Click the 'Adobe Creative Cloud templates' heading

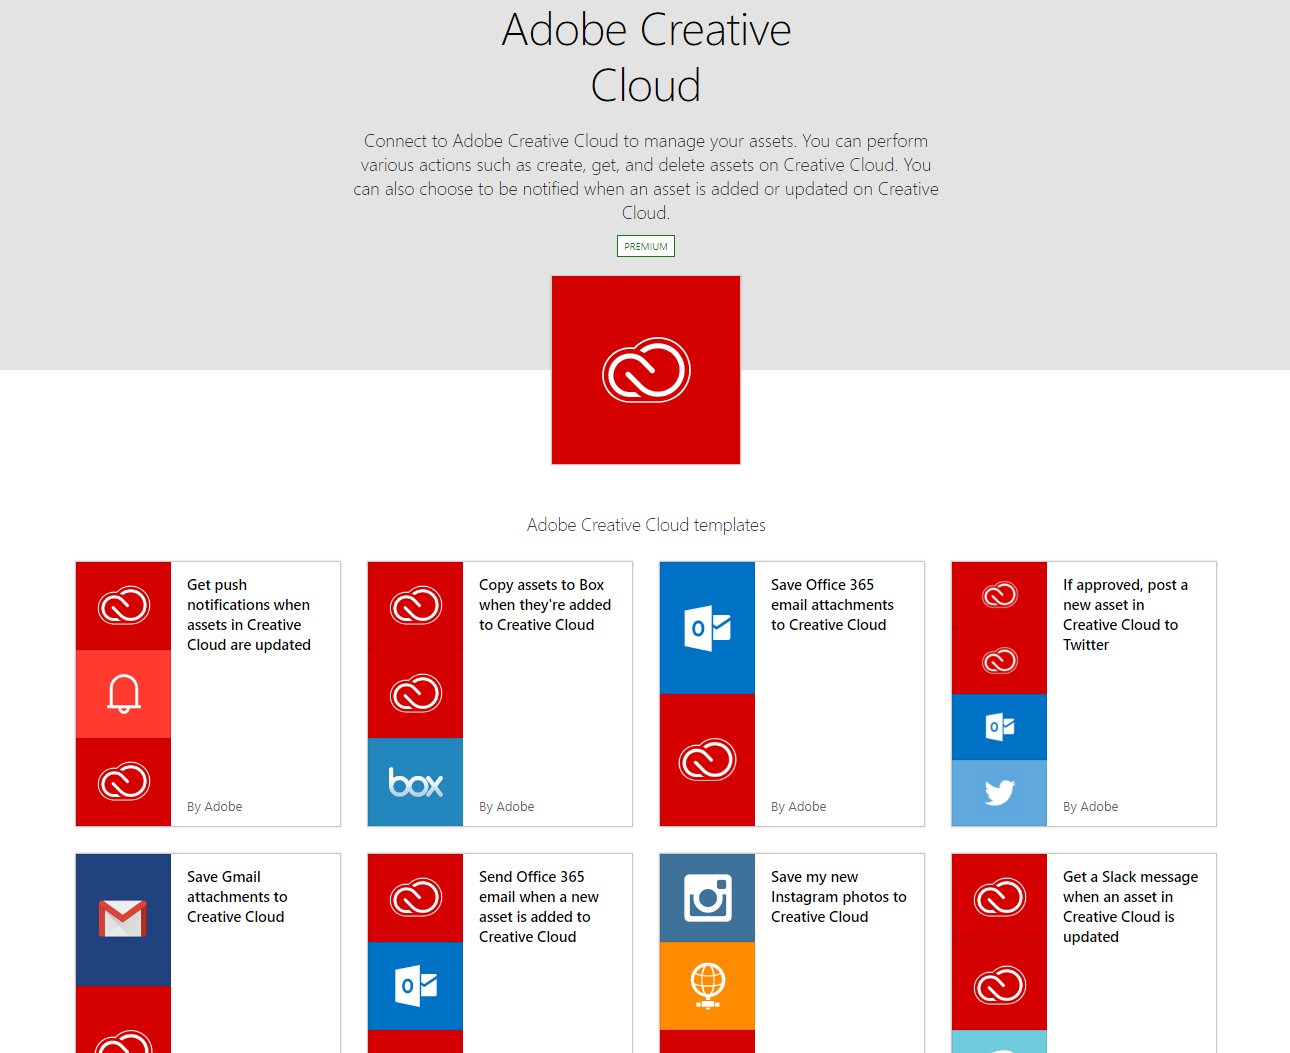pos(646,525)
